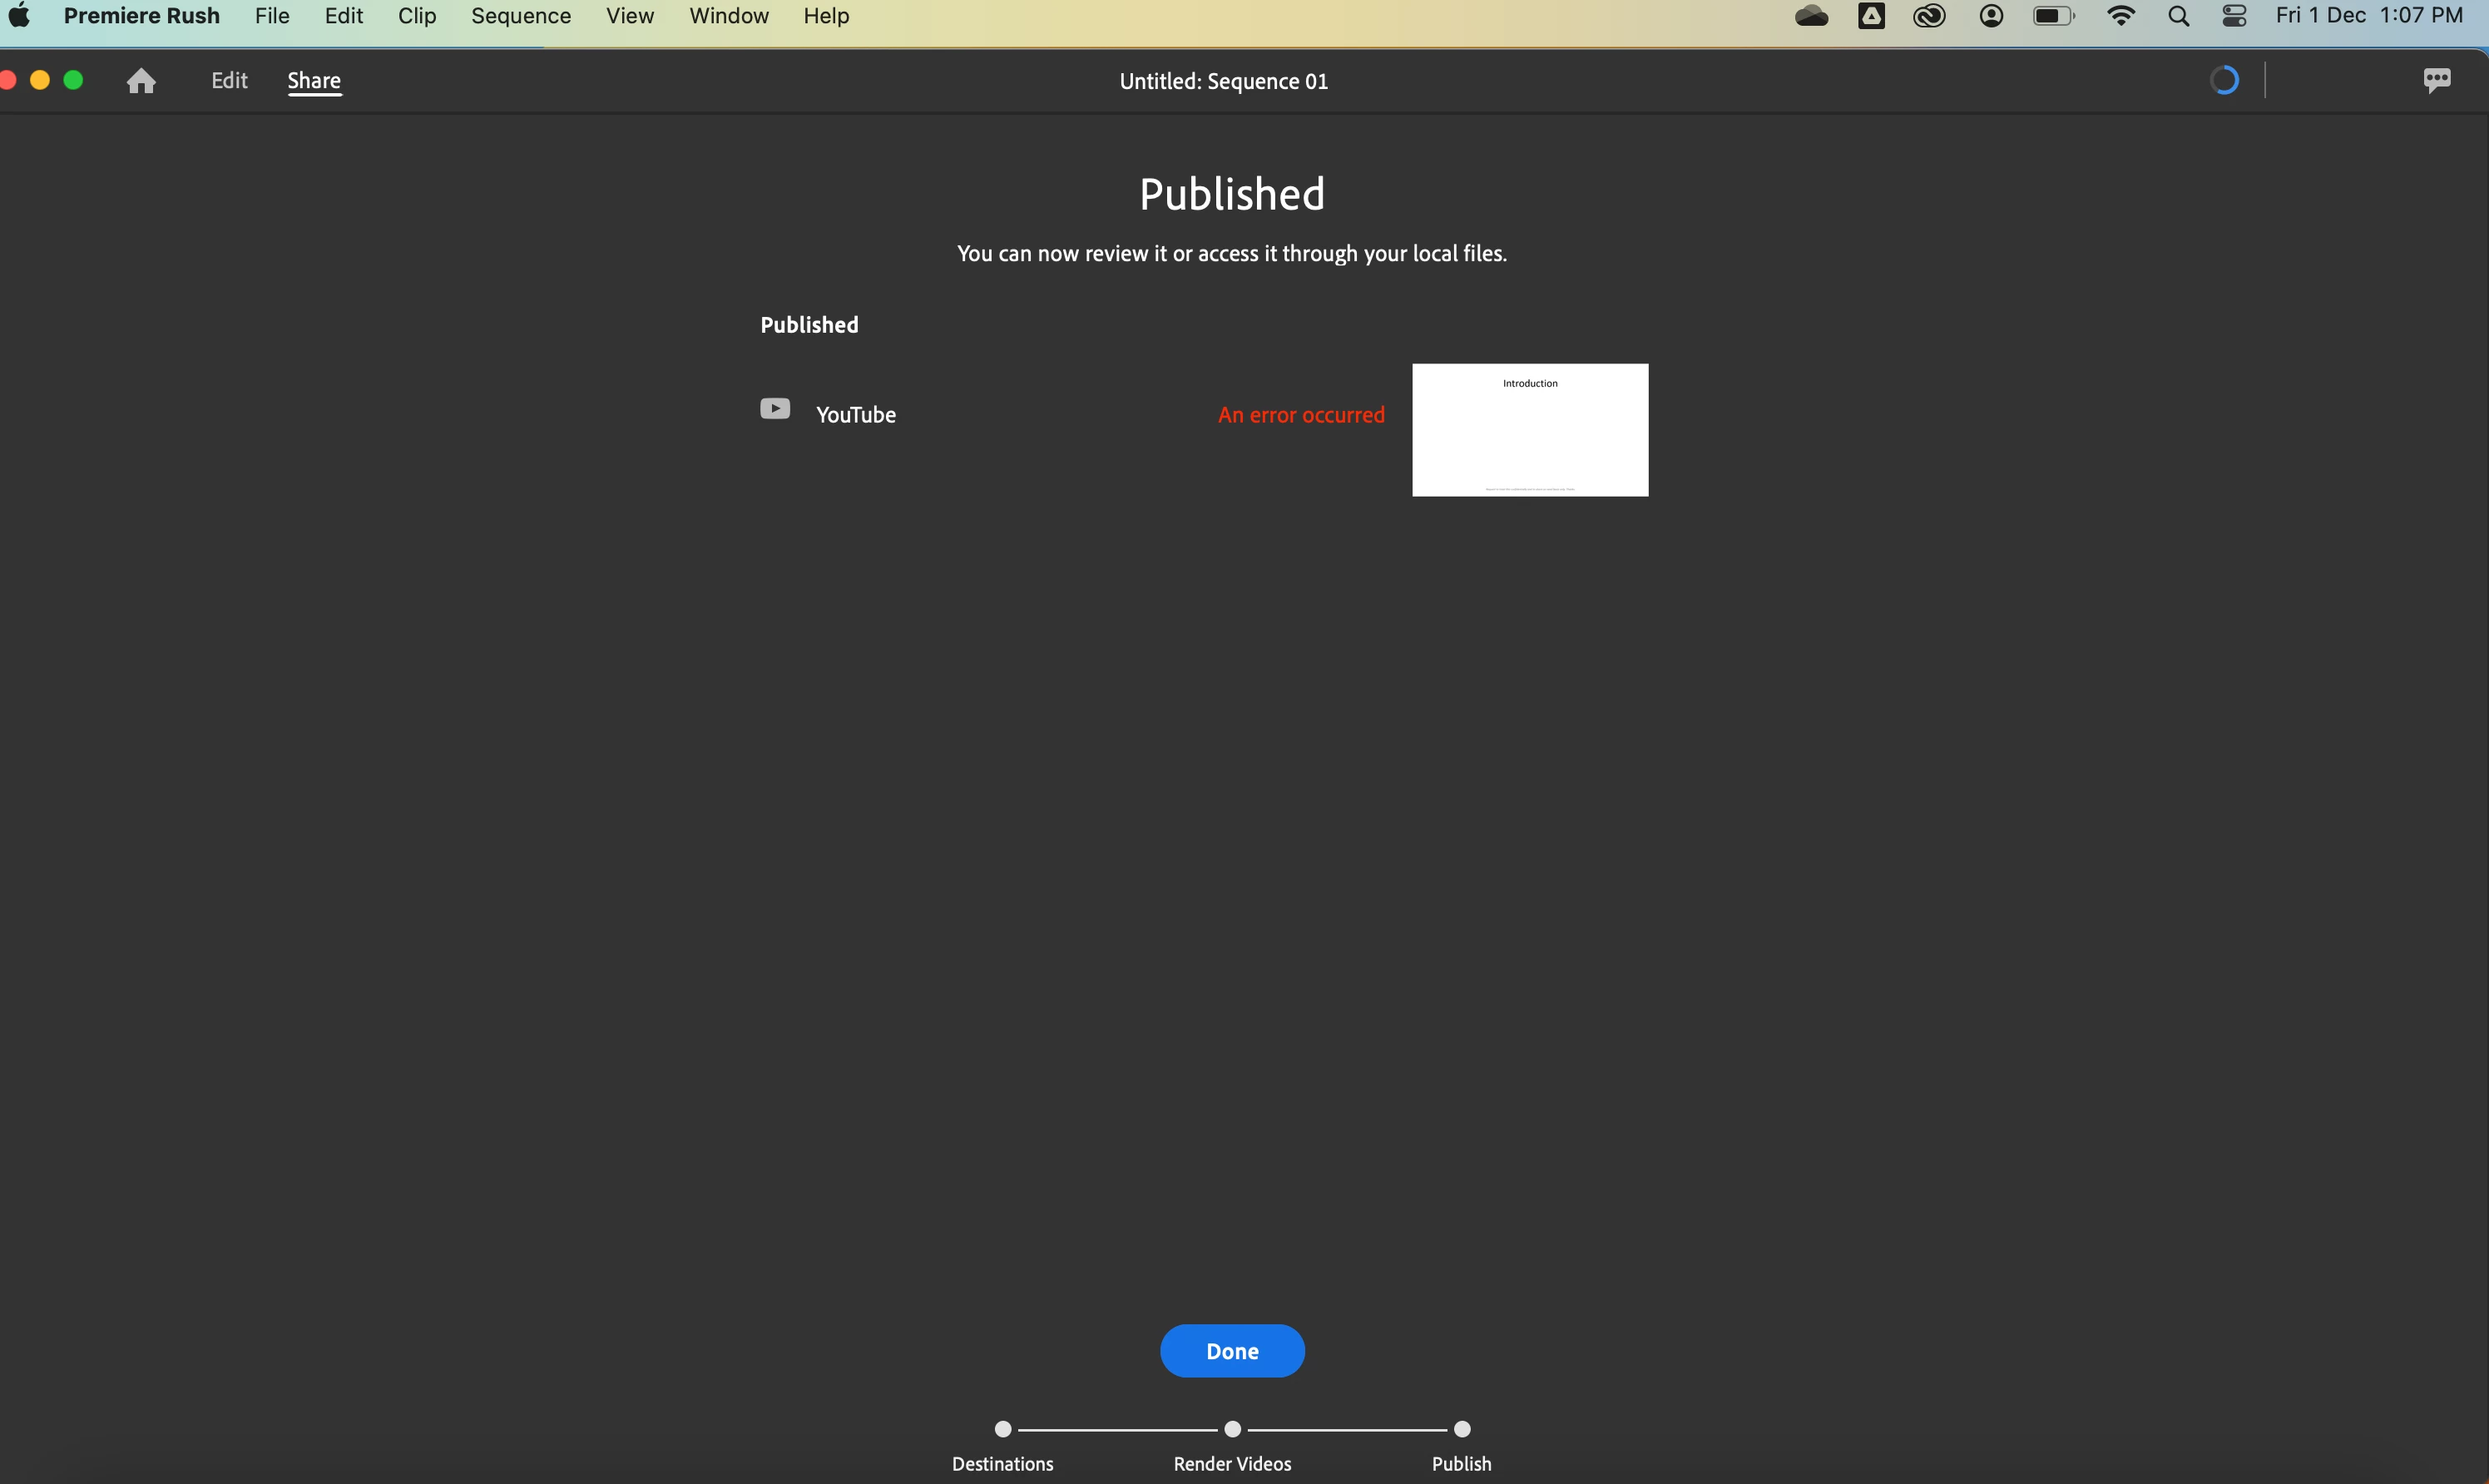This screenshot has width=2489, height=1484.
Task: Open the Clip menu
Action: point(417,16)
